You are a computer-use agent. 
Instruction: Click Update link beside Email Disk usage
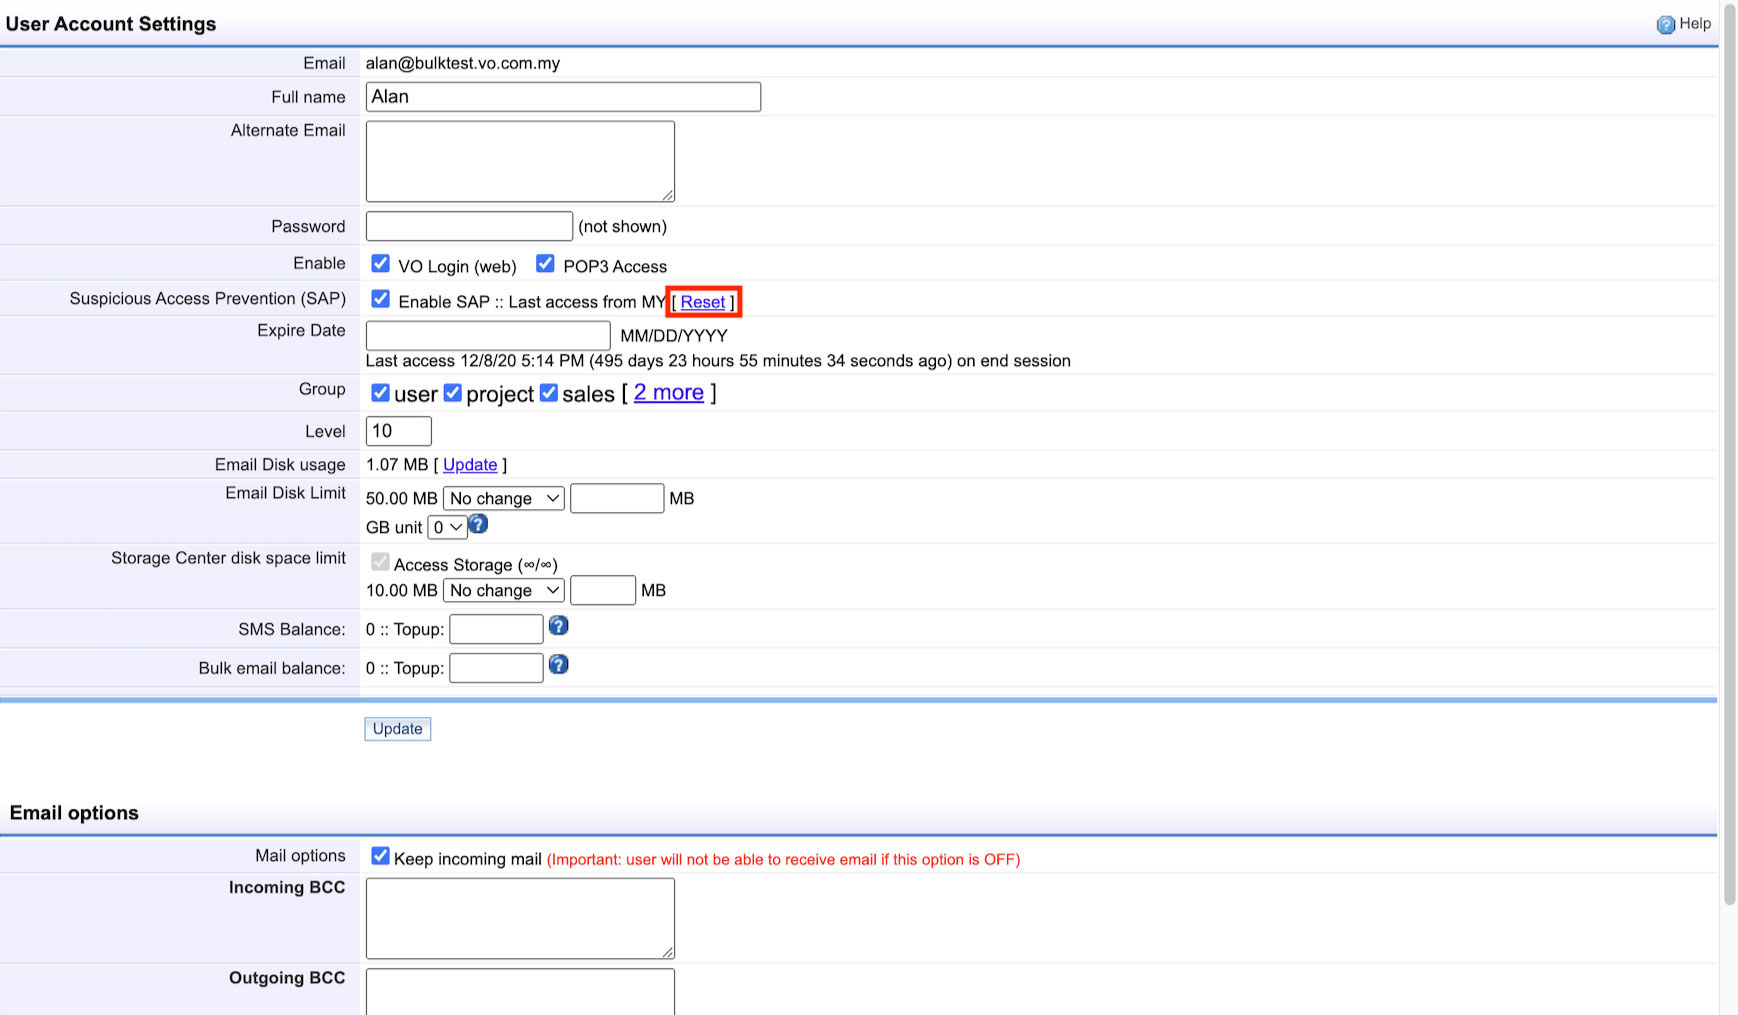(470, 465)
